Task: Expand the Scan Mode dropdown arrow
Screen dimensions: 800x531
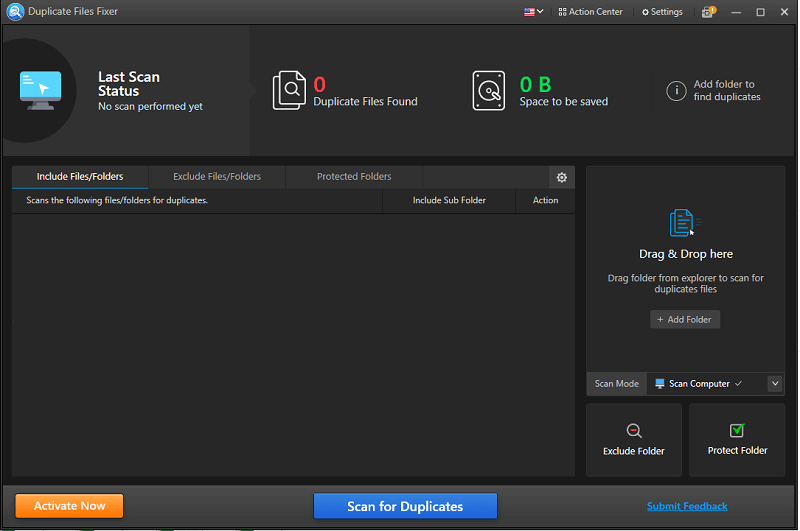Action: point(775,384)
